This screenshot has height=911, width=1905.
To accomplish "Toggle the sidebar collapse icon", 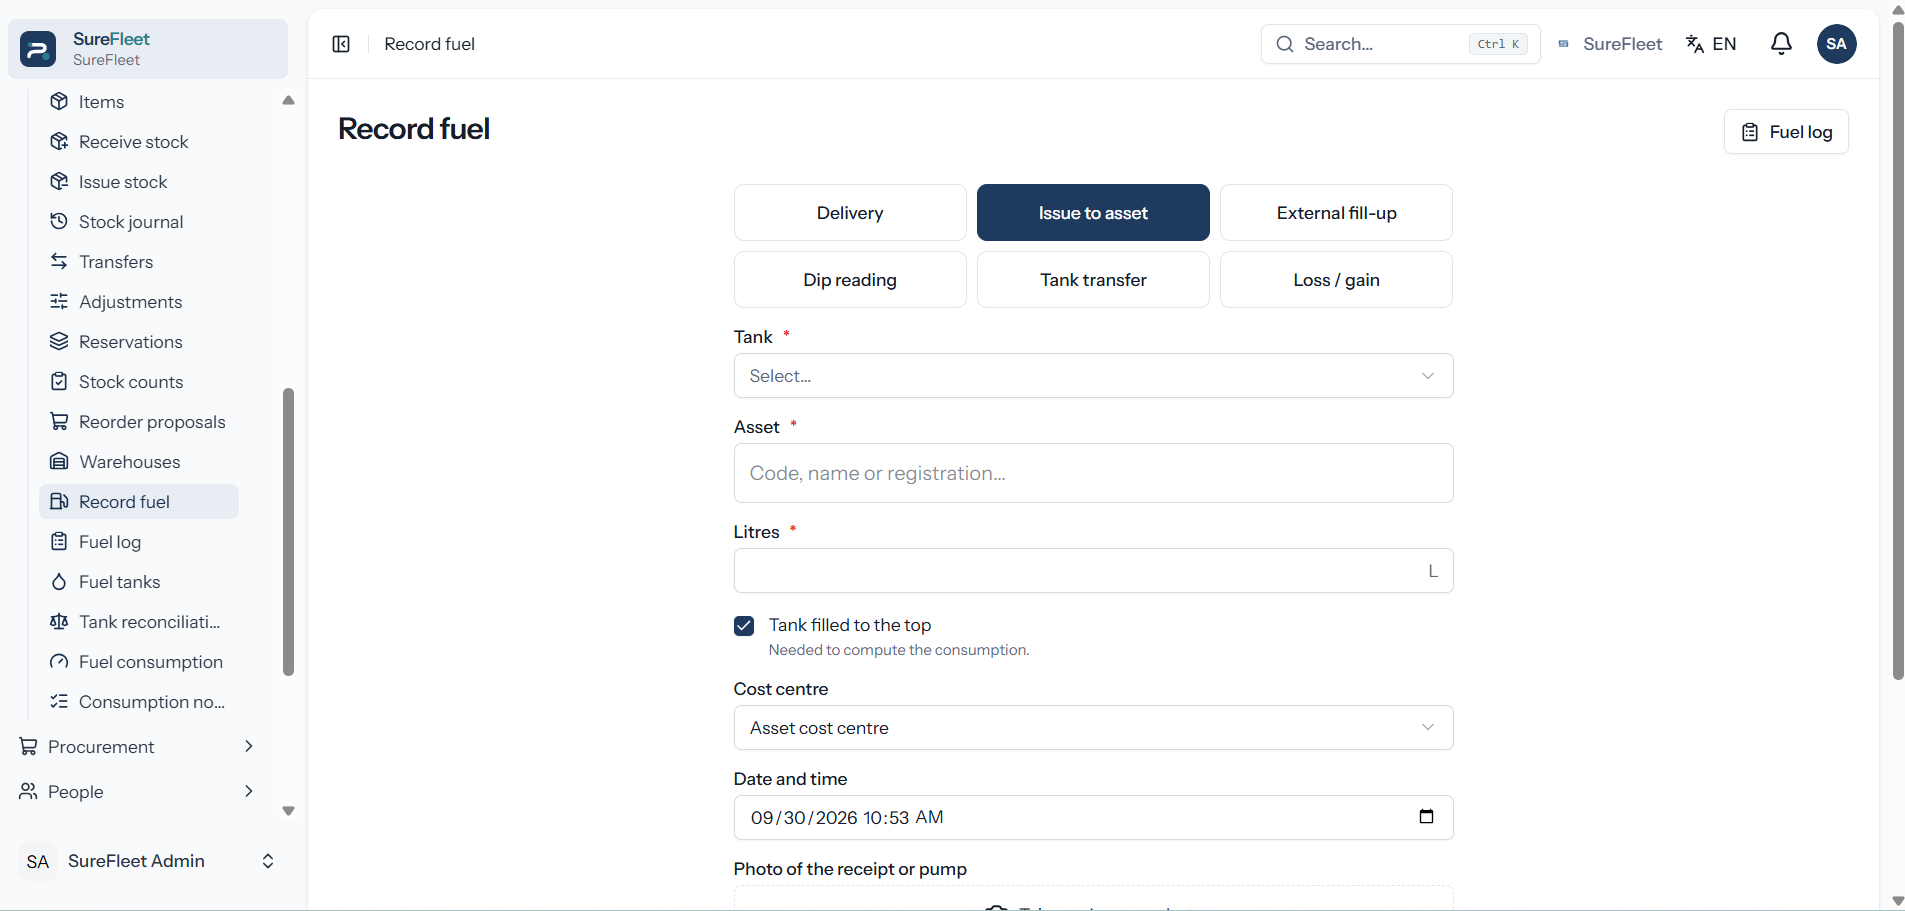I will 341,44.
